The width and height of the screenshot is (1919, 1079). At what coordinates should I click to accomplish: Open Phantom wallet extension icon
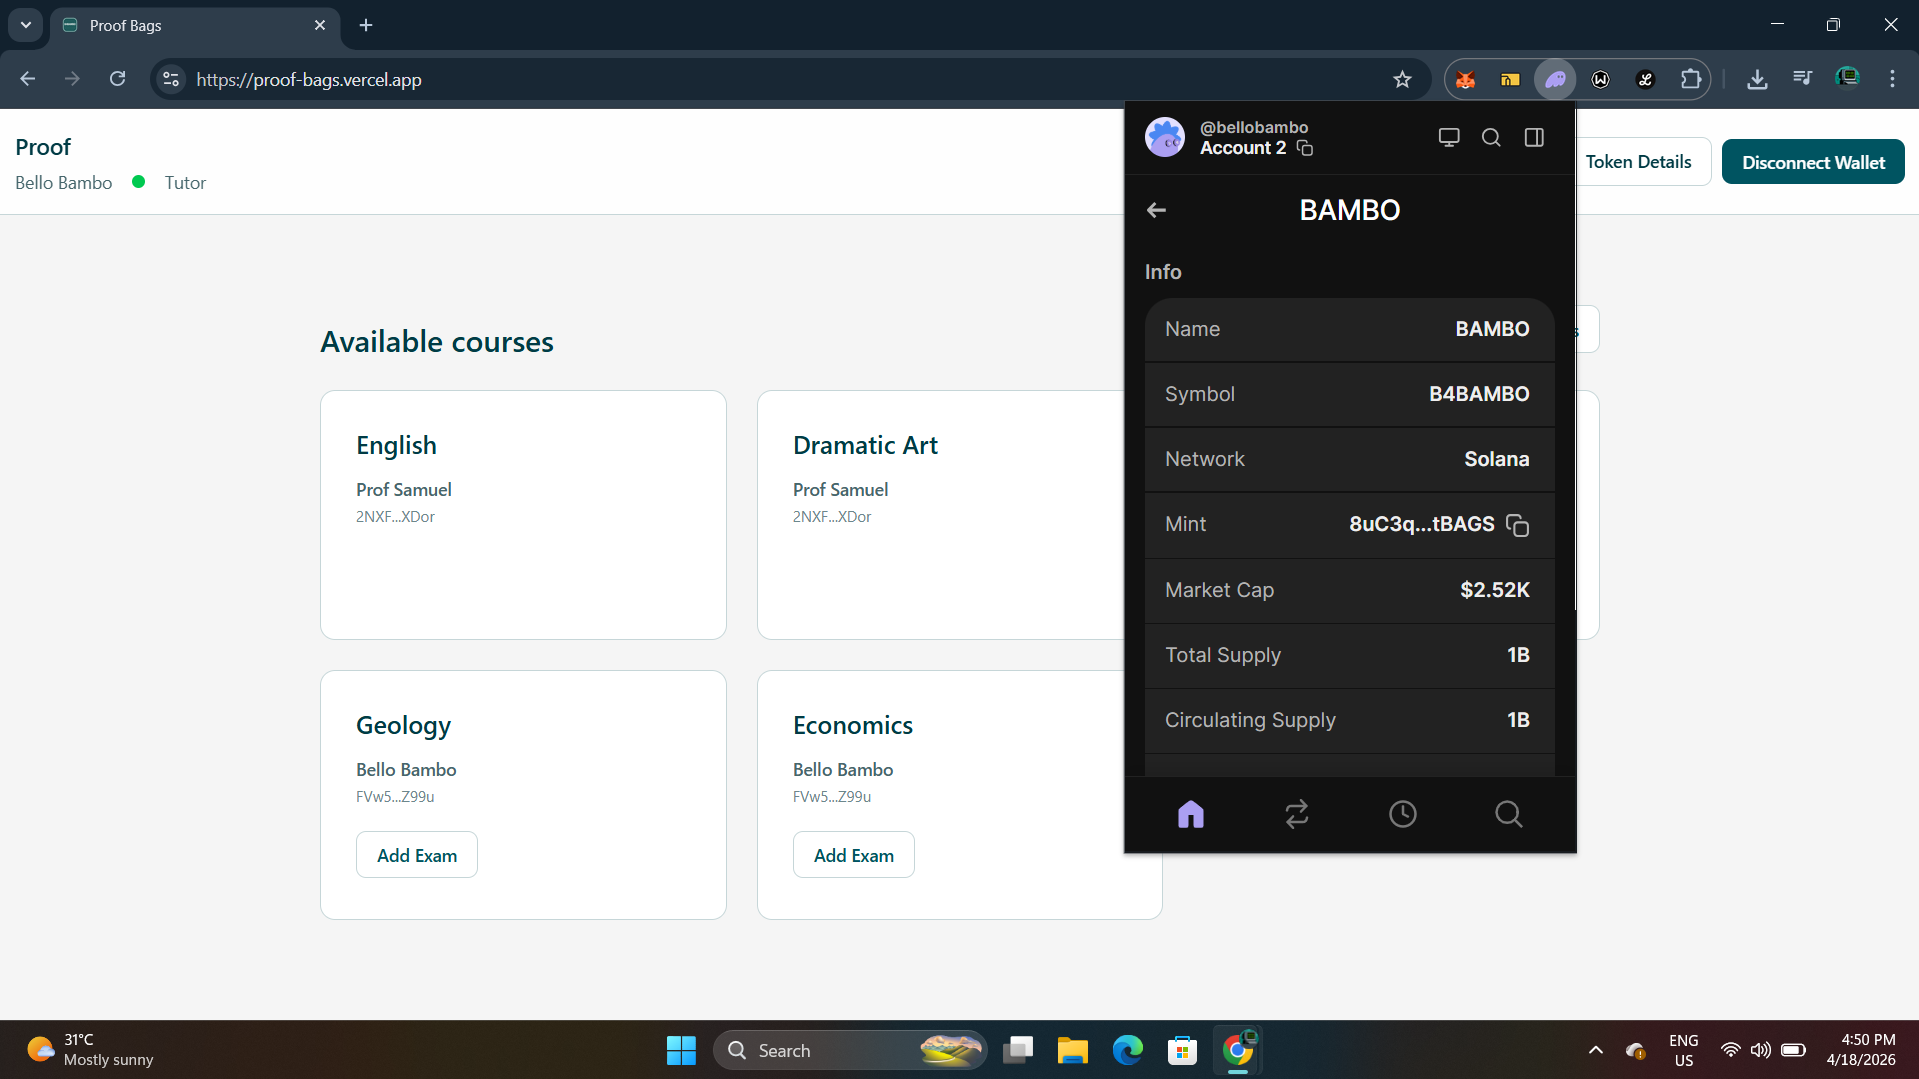pos(1556,80)
